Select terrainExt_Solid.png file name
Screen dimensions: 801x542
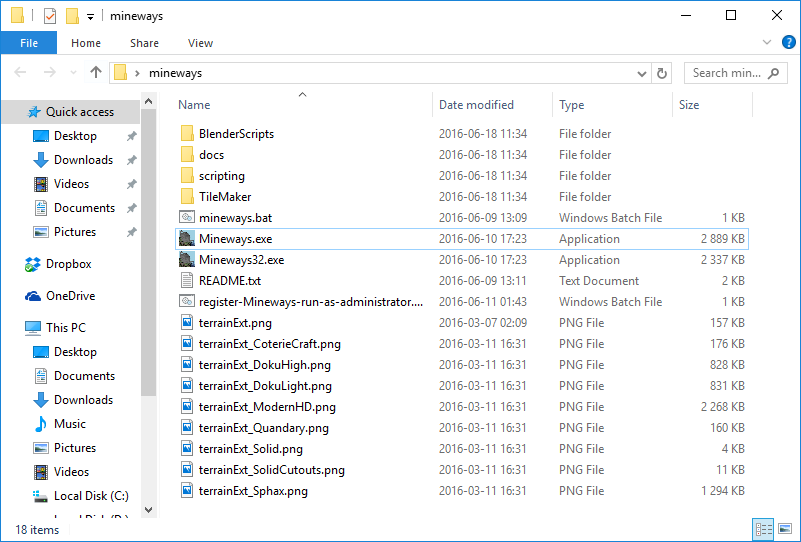click(x=251, y=449)
